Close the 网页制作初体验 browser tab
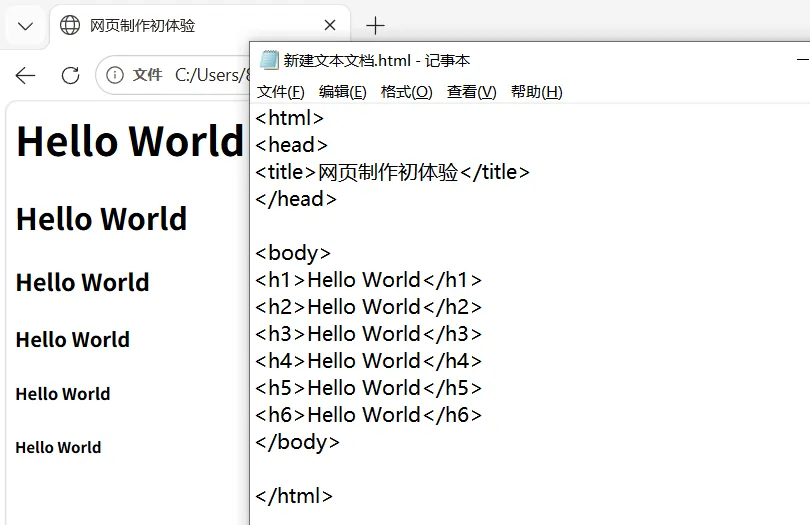The image size is (810, 525). tap(330, 25)
